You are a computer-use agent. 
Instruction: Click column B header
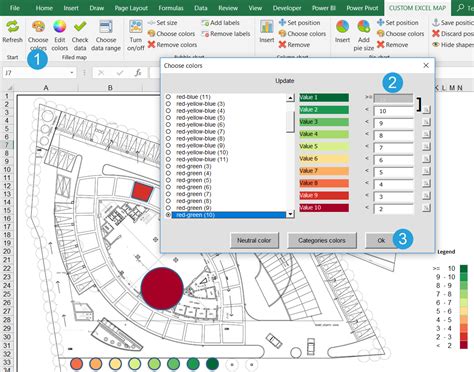110,88
